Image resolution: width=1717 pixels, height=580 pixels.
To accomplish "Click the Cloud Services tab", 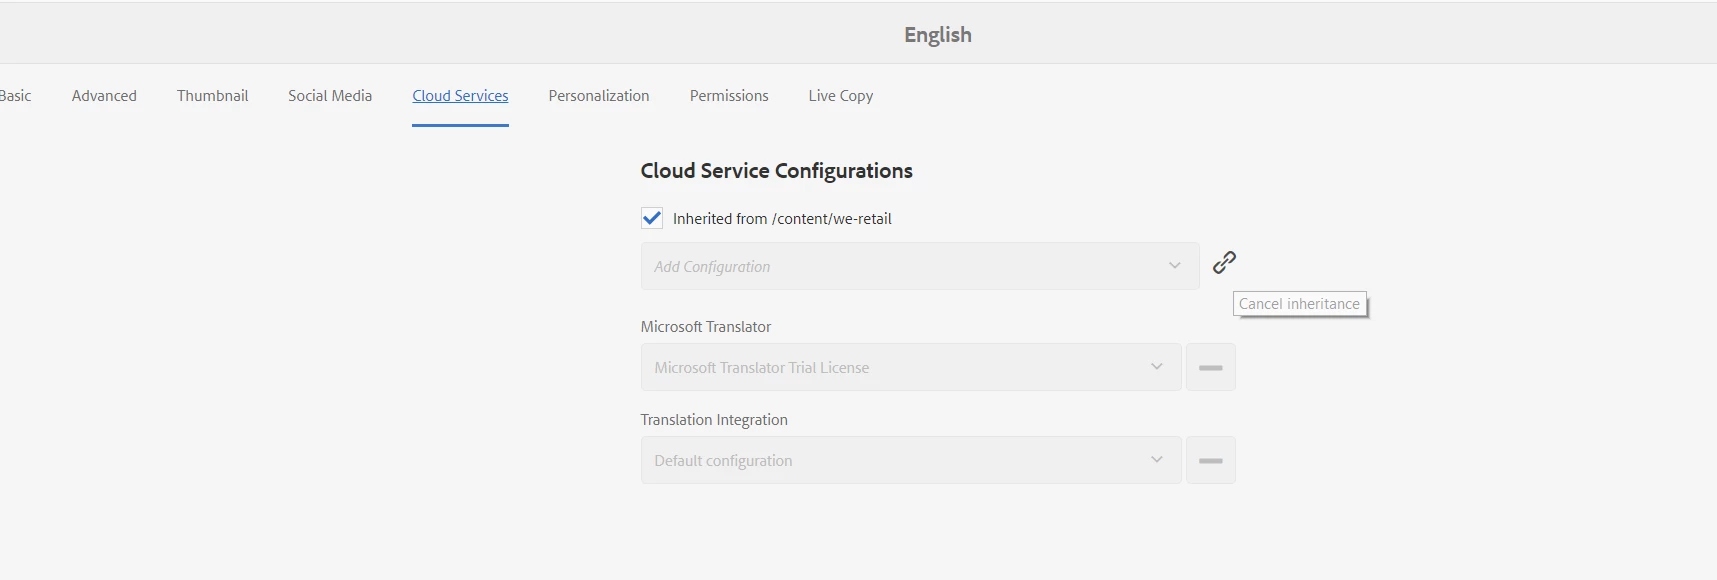I will pyautogui.click(x=460, y=96).
